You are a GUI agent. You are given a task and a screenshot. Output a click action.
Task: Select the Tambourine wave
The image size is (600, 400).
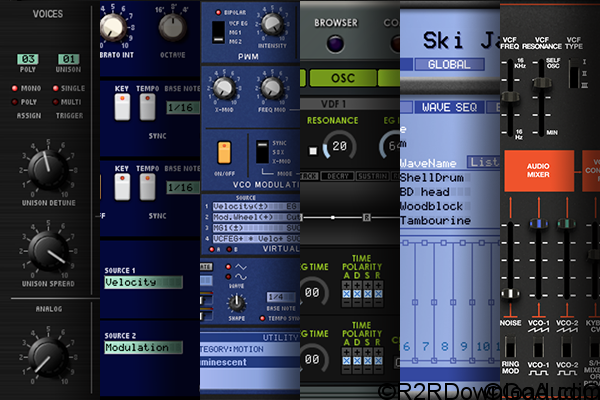tap(435, 220)
